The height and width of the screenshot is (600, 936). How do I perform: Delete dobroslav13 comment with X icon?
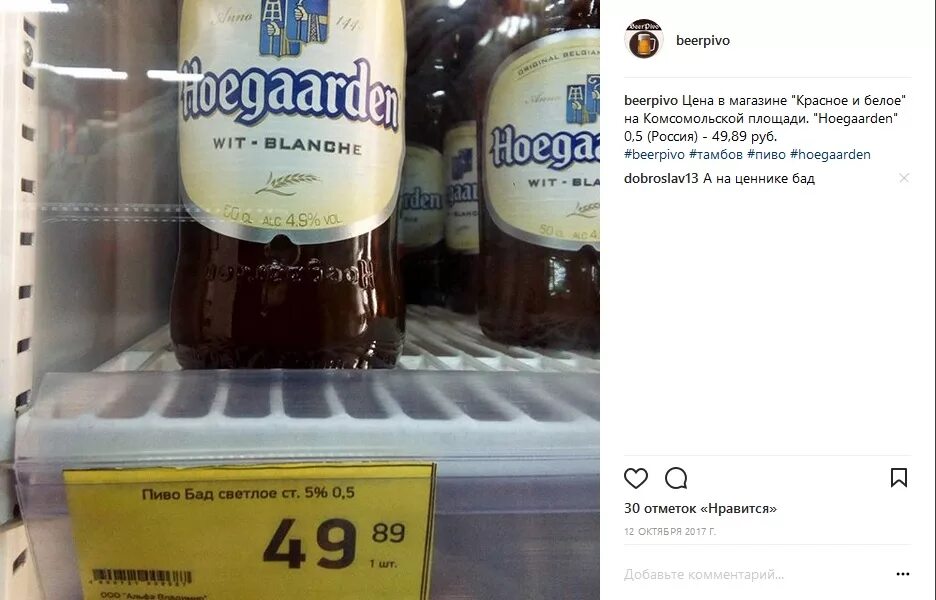[x=904, y=178]
